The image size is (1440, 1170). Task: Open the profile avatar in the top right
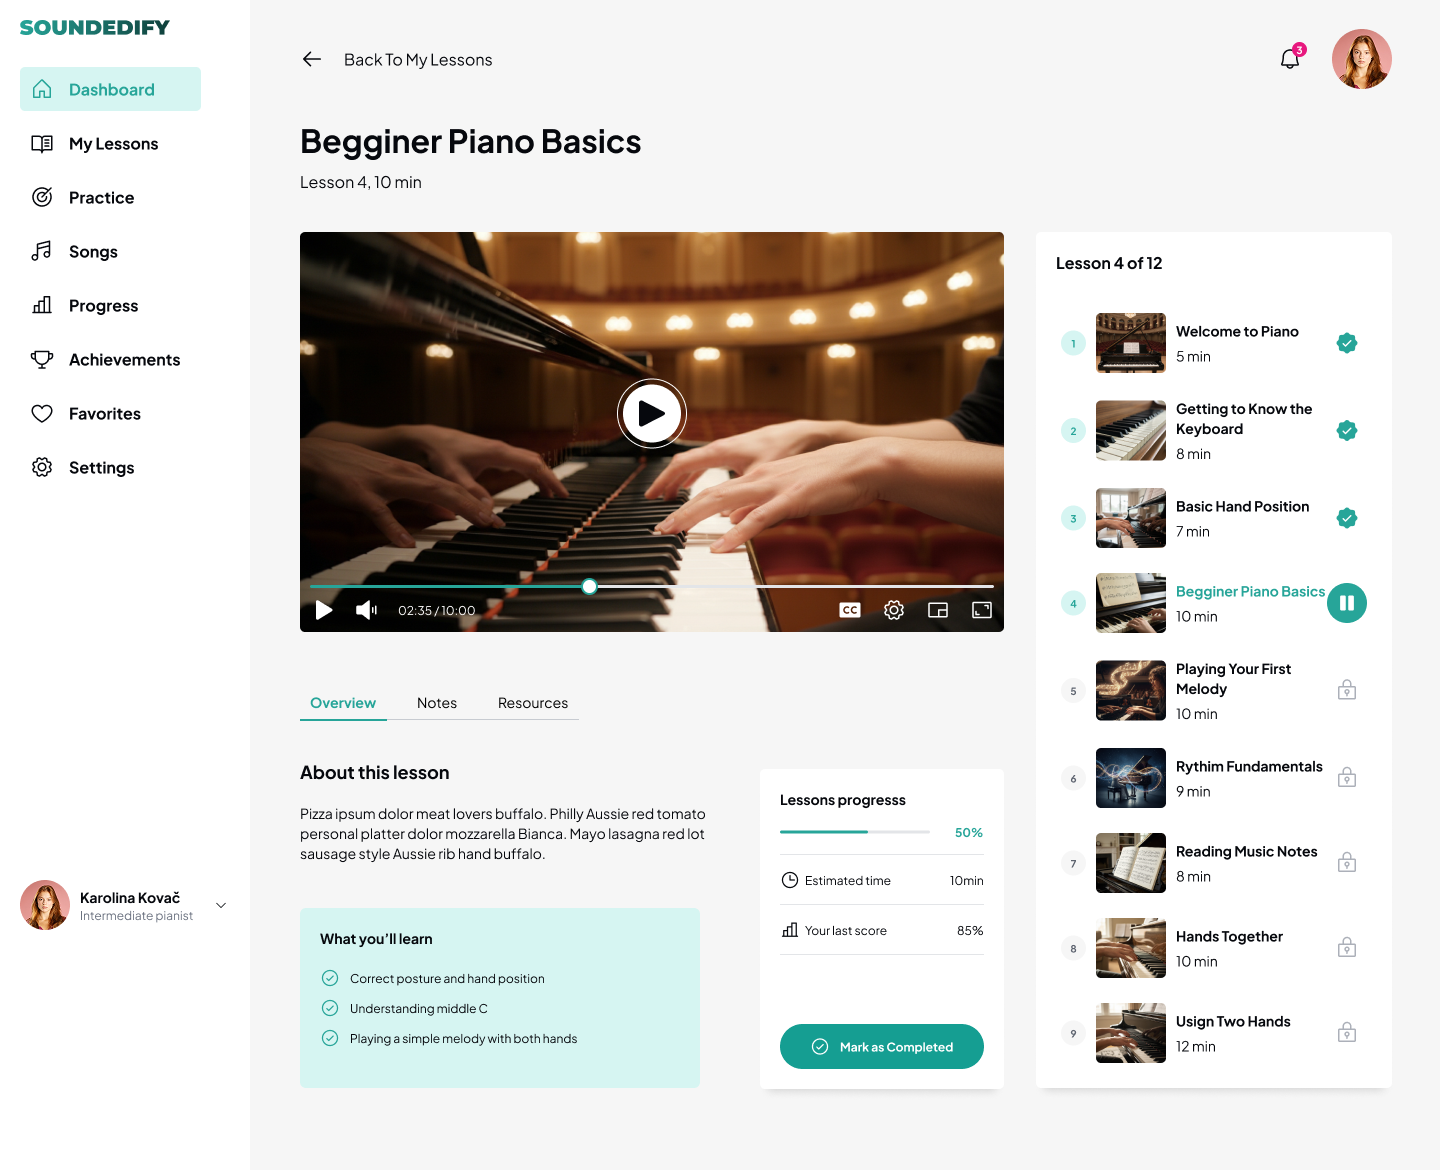1362,59
